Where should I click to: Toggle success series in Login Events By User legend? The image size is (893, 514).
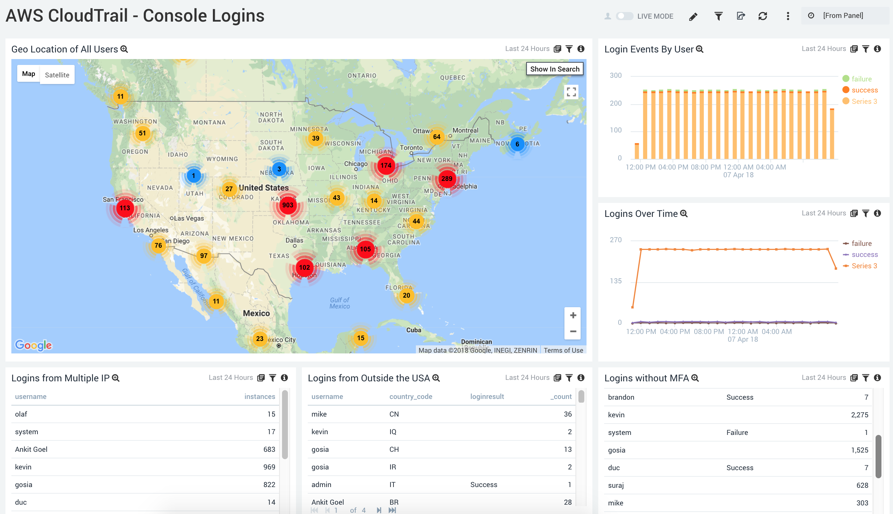[860, 90]
